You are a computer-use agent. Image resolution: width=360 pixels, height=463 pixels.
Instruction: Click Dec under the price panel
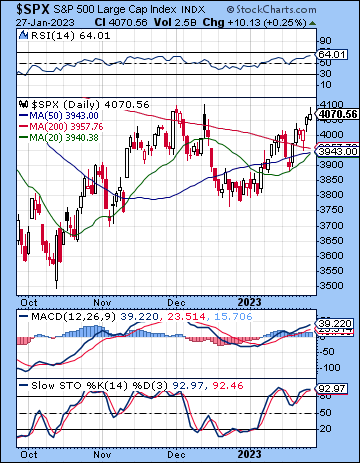point(176,303)
